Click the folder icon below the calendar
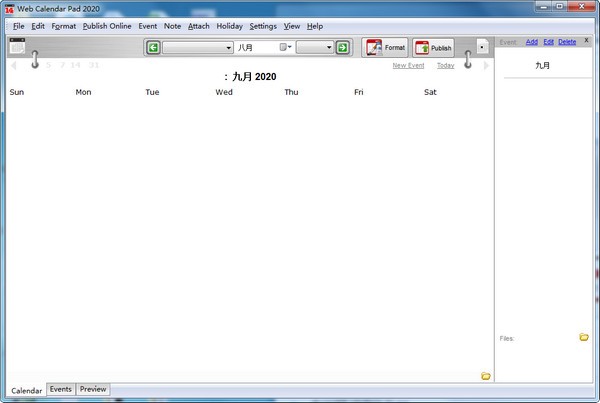Image resolution: width=600 pixels, height=403 pixels. tap(486, 376)
